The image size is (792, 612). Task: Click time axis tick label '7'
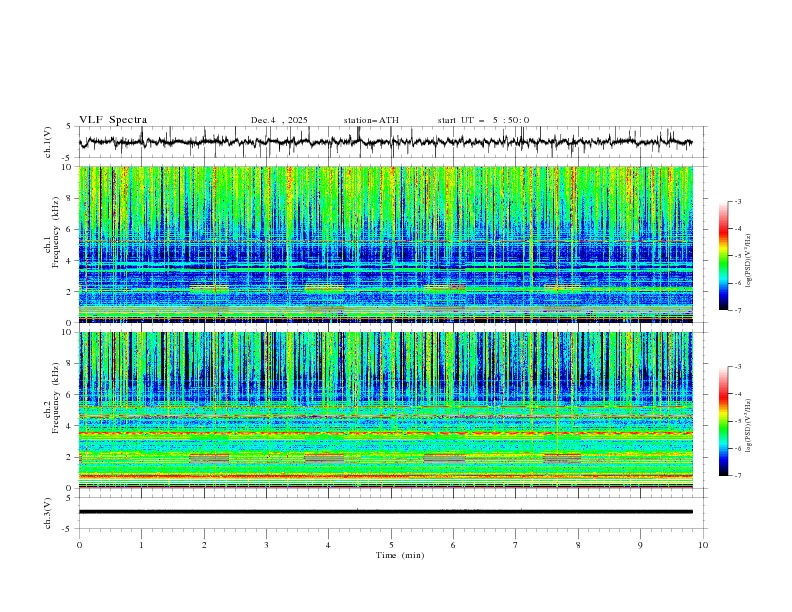[x=516, y=545]
